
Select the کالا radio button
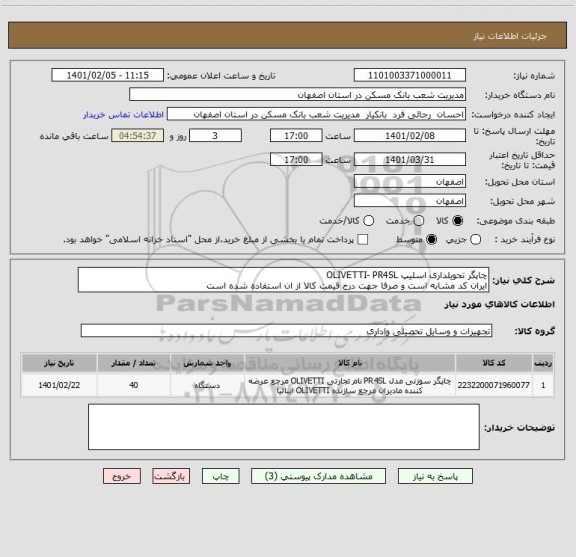tap(458, 221)
